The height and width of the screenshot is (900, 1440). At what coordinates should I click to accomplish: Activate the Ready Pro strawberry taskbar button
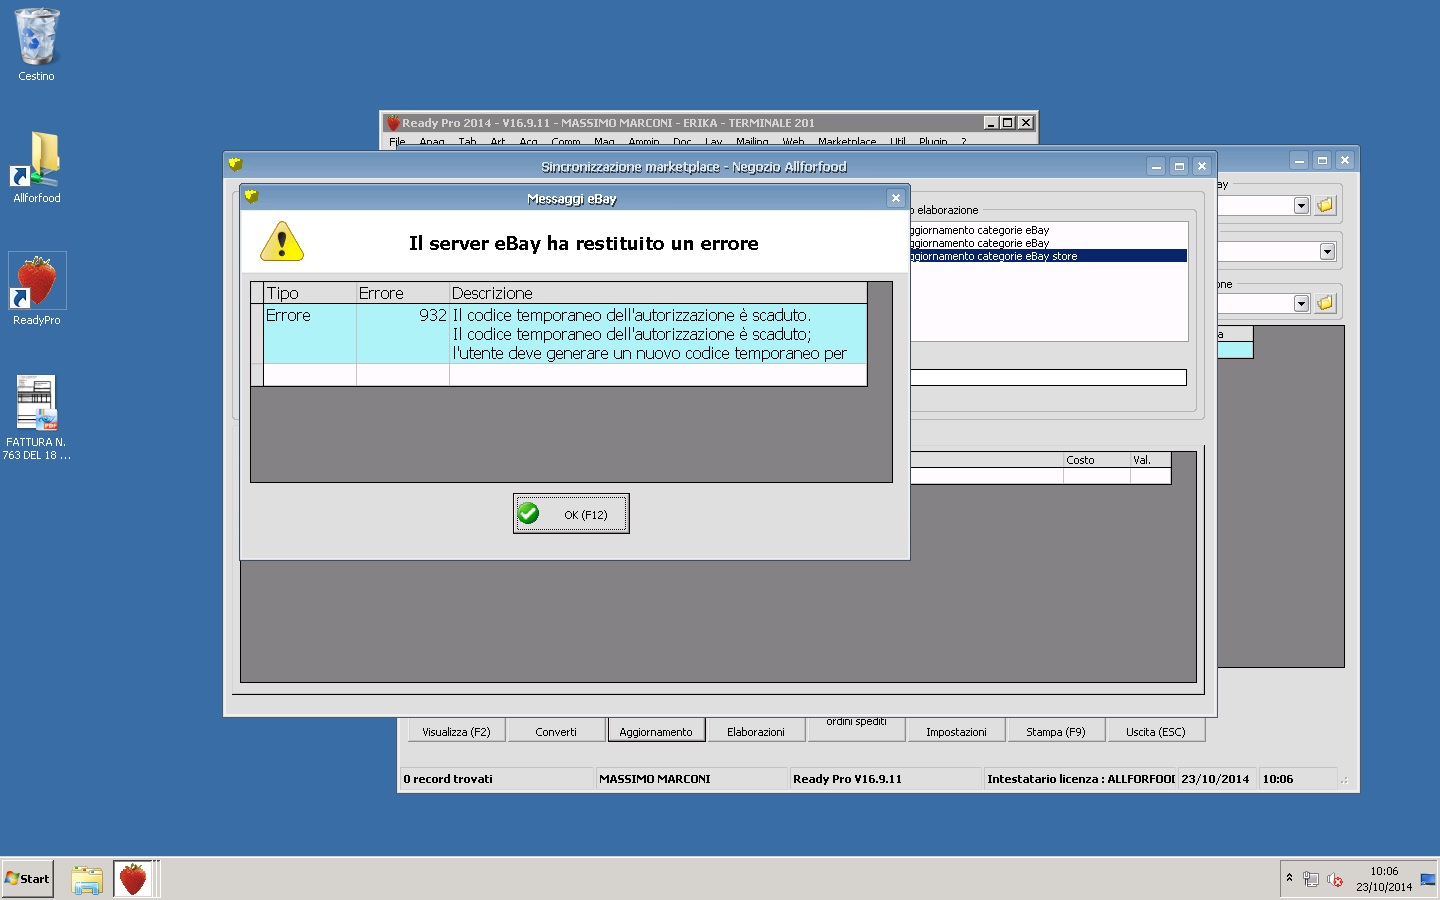pos(133,879)
